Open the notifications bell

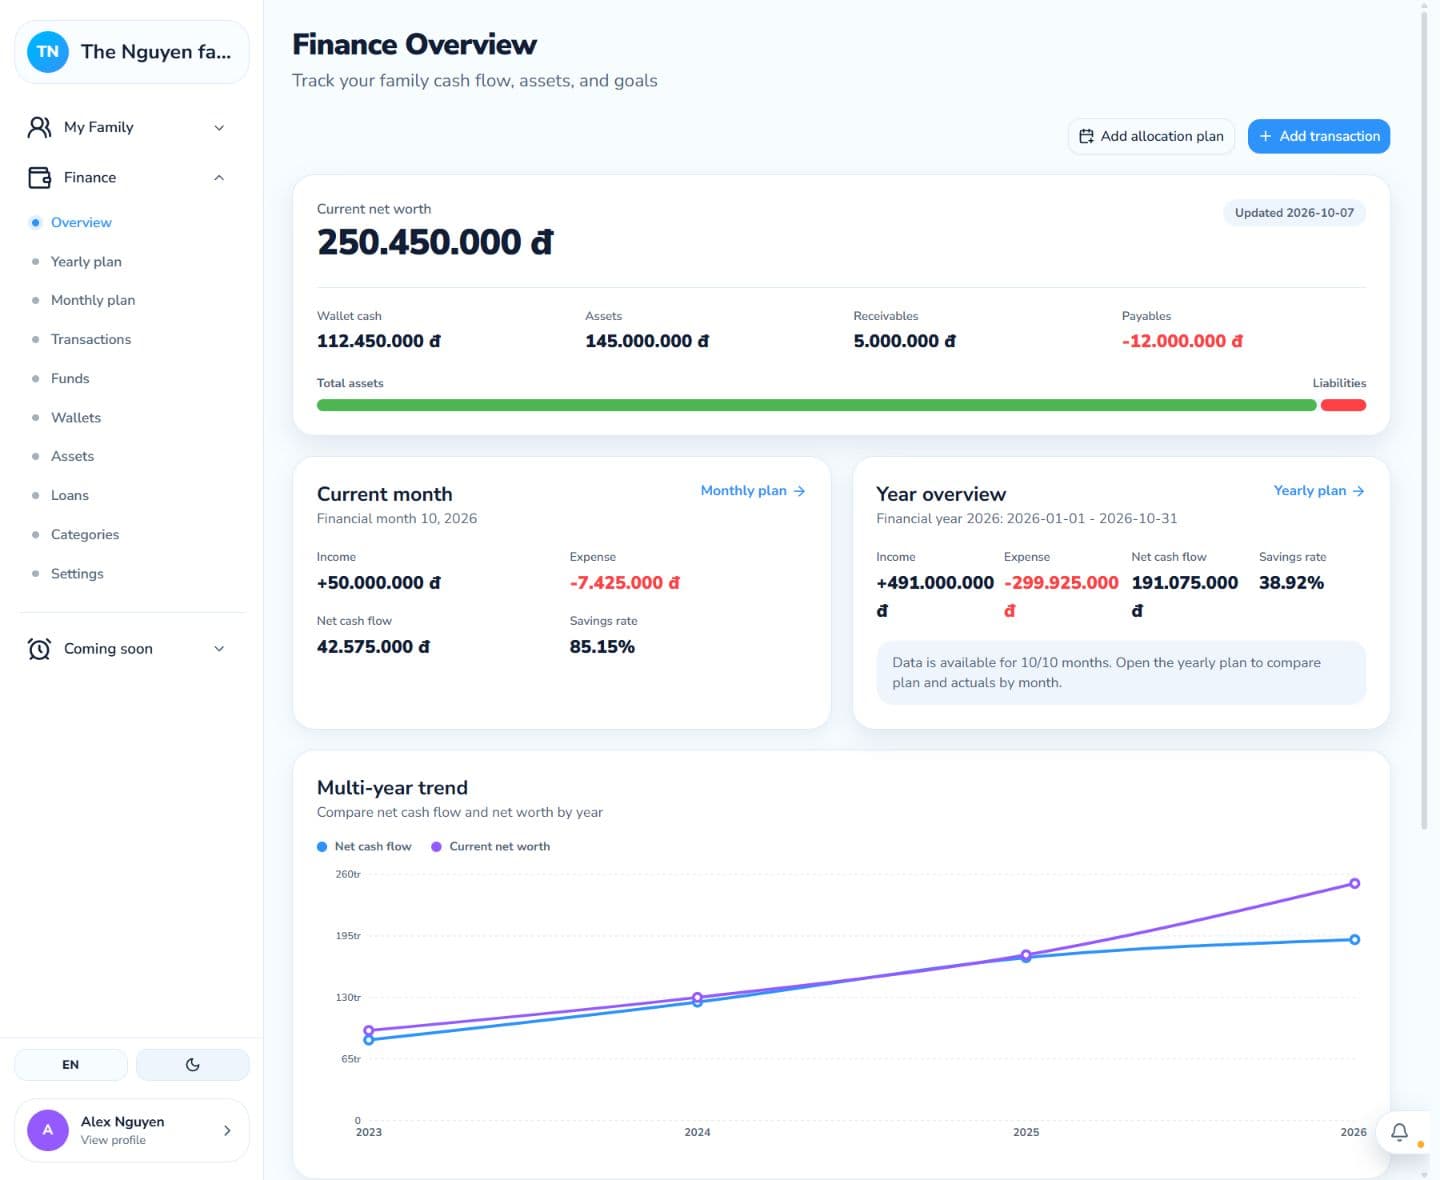(1400, 1132)
